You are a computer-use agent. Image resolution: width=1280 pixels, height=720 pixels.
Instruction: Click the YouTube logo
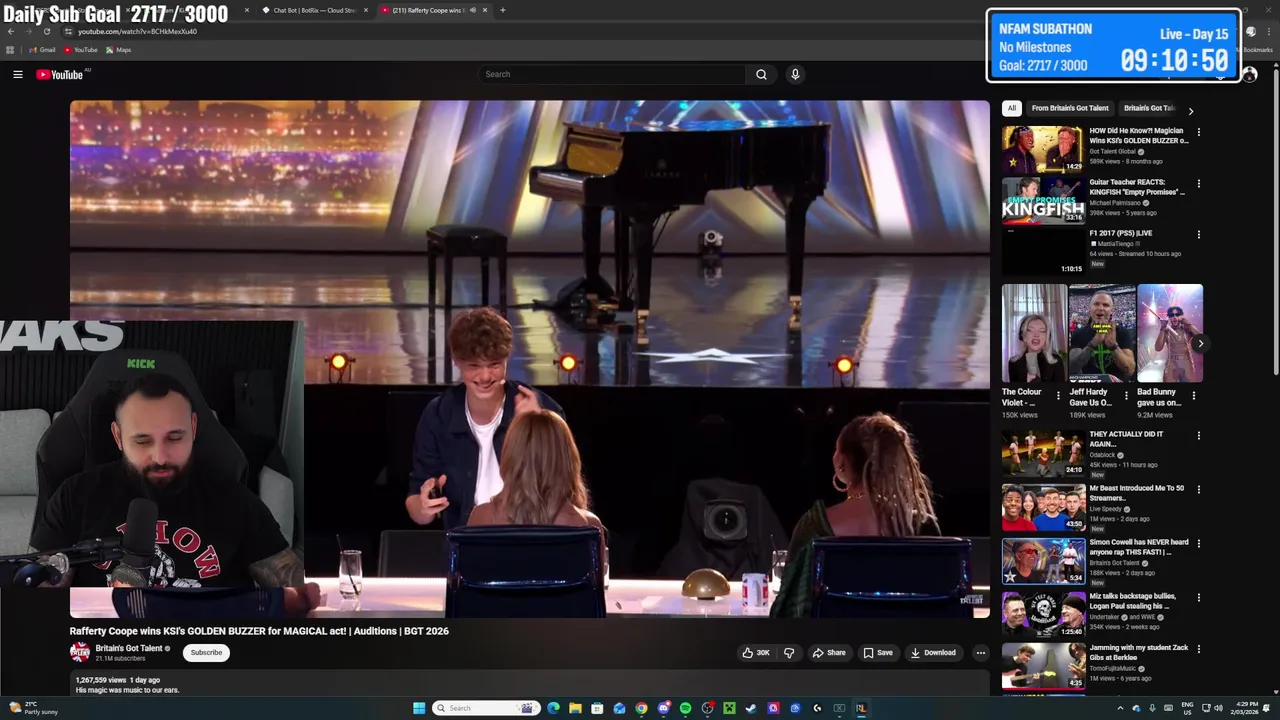point(60,74)
